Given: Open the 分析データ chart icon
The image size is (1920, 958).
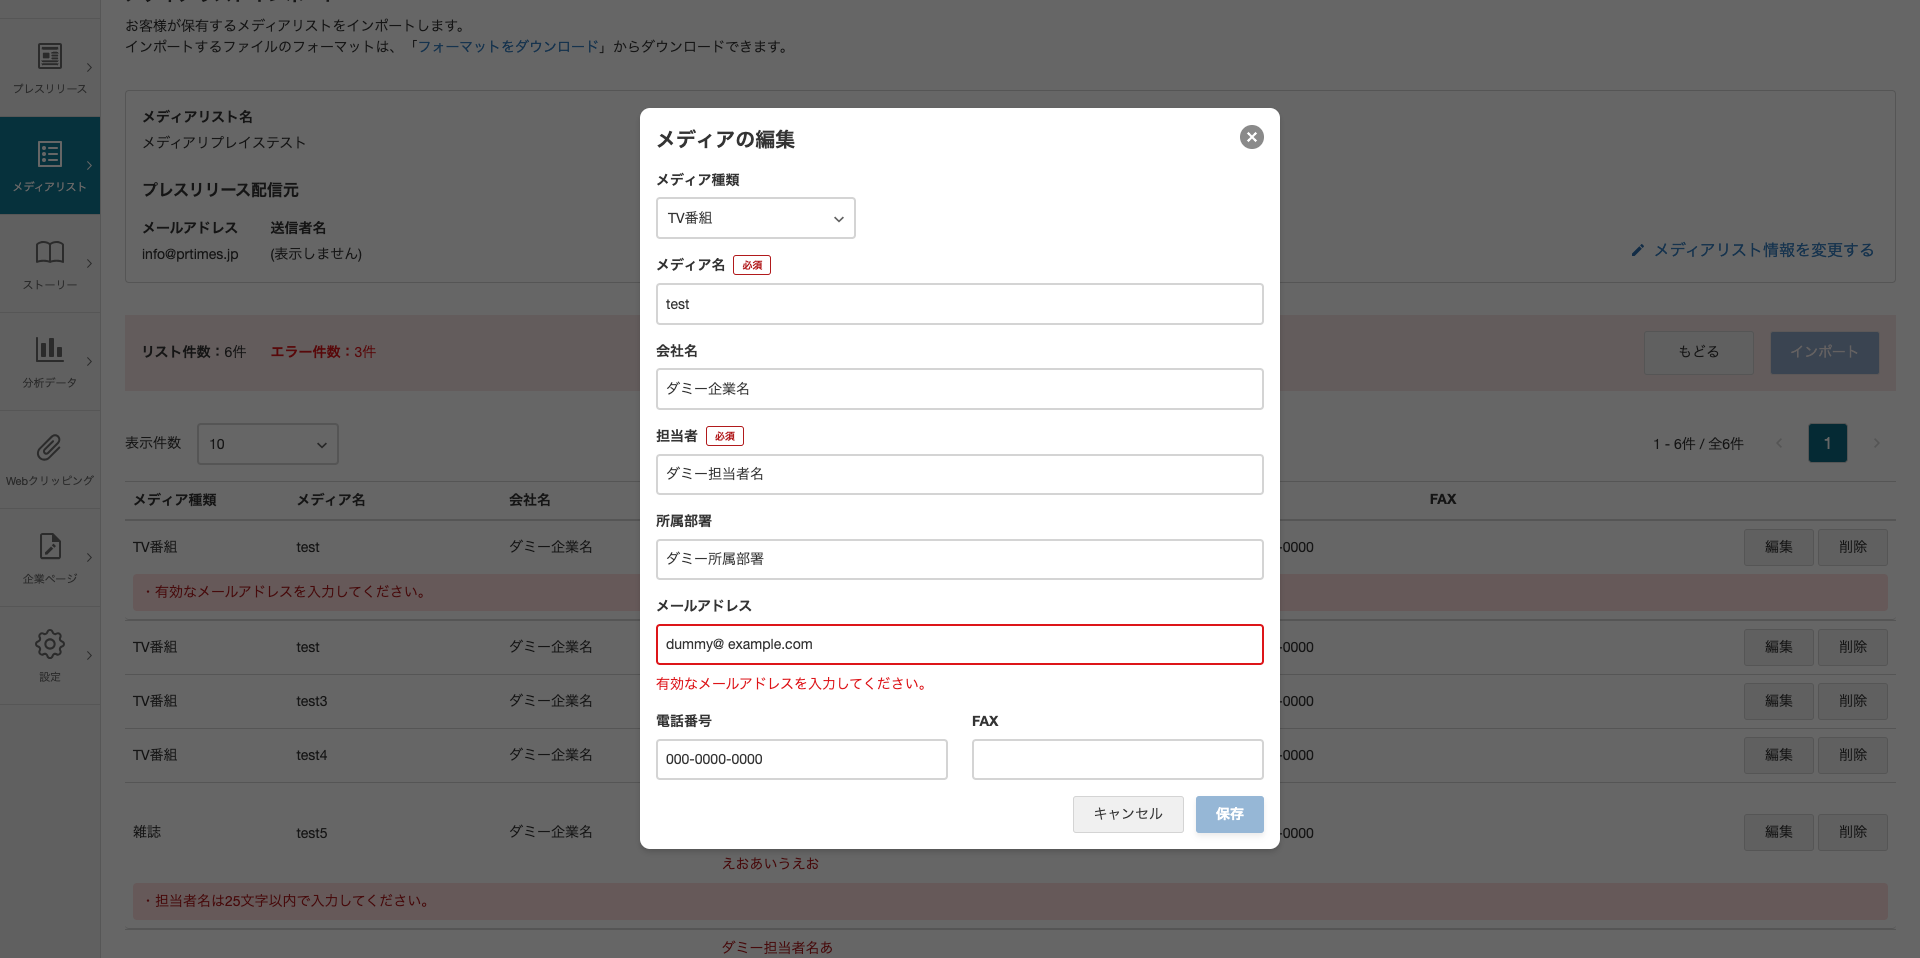Looking at the screenshot, I should click(x=50, y=349).
